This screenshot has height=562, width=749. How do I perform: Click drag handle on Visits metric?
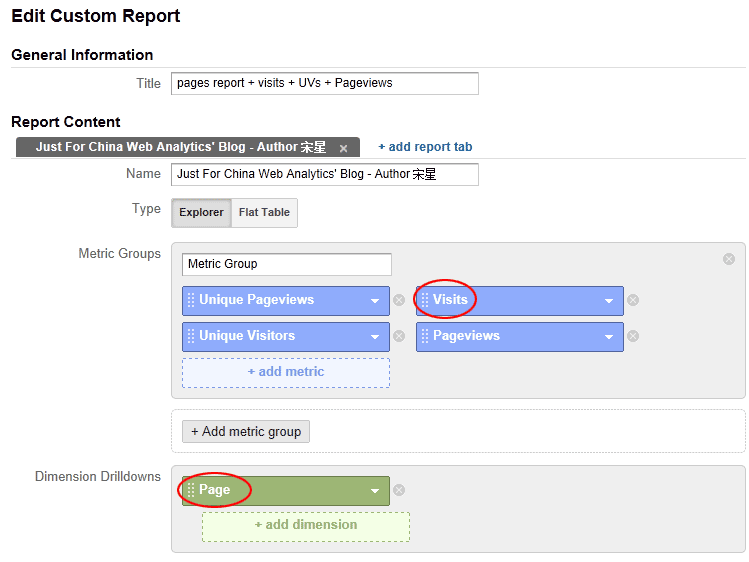coord(425,300)
